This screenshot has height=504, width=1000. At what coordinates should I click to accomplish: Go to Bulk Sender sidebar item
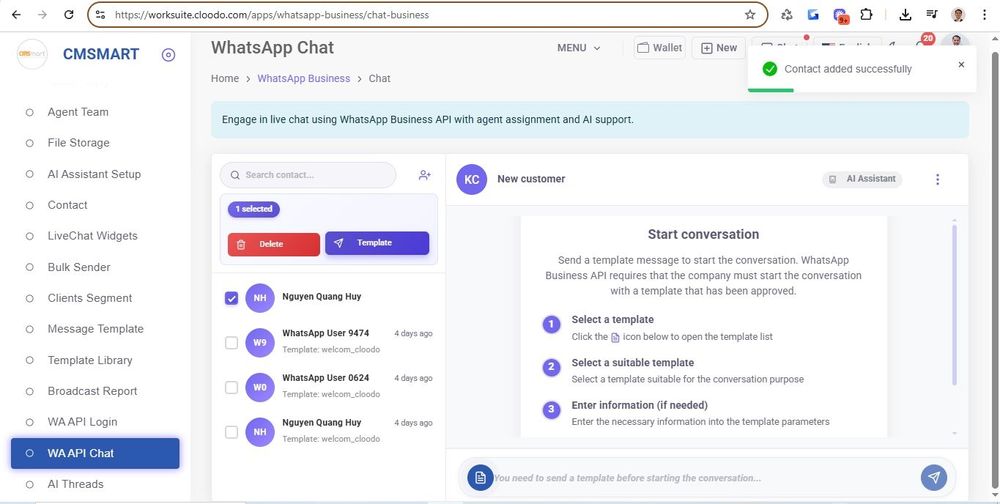(79, 267)
